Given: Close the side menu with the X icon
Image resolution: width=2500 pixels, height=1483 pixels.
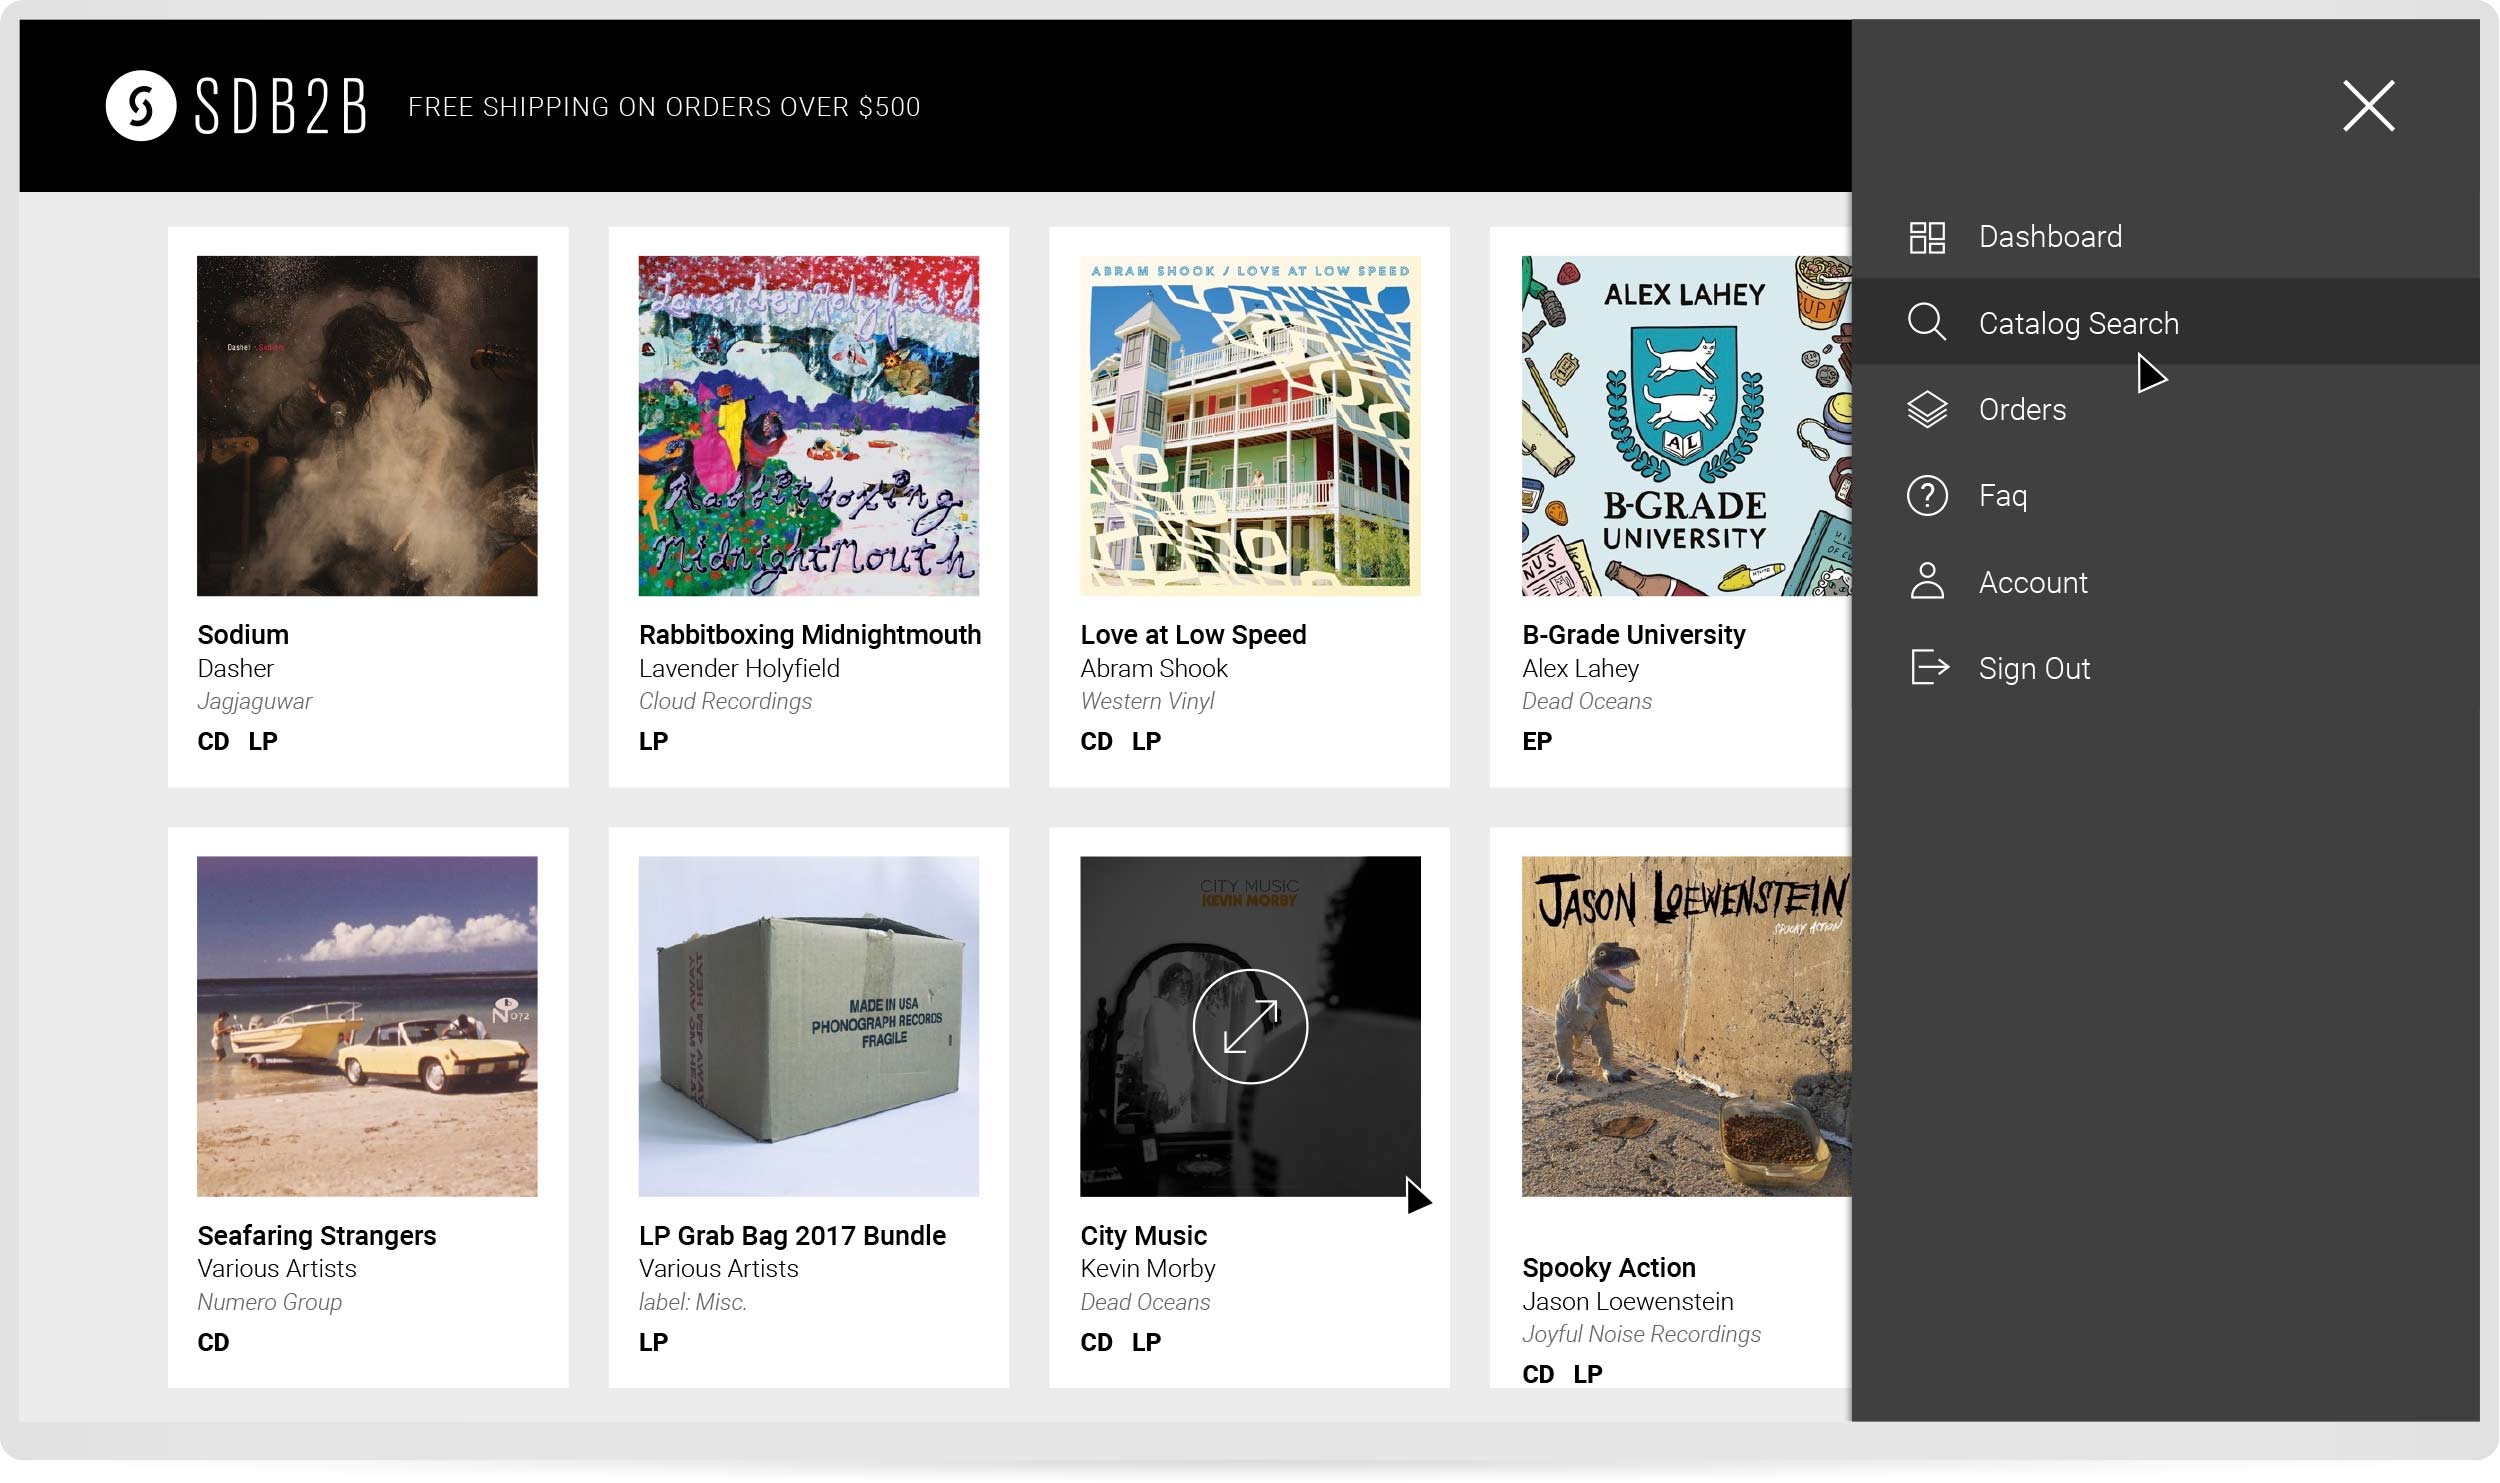Looking at the screenshot, I should pos(2368,106).
